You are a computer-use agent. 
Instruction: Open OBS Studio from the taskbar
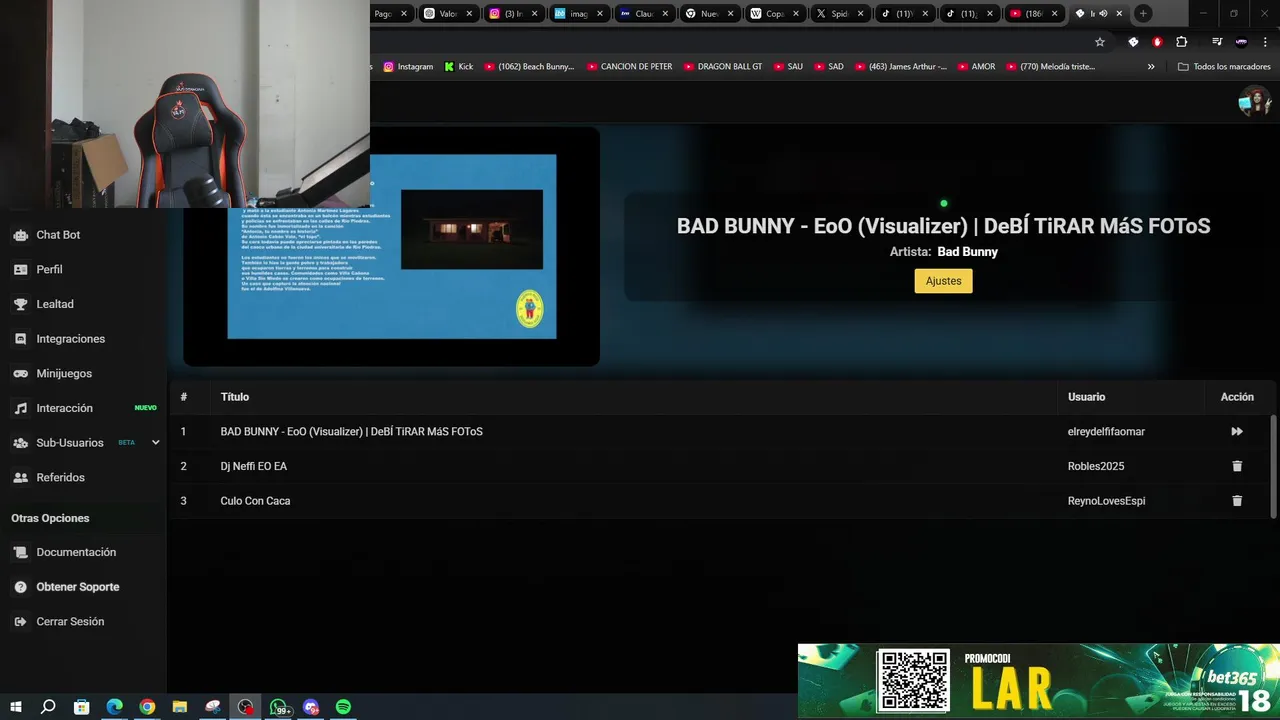[246, 707]
